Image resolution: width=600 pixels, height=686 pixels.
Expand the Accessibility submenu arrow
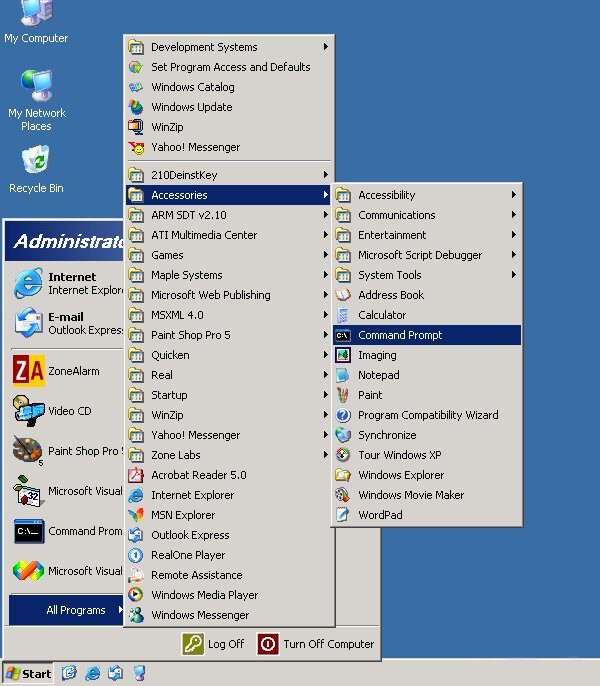click(514, 195)
